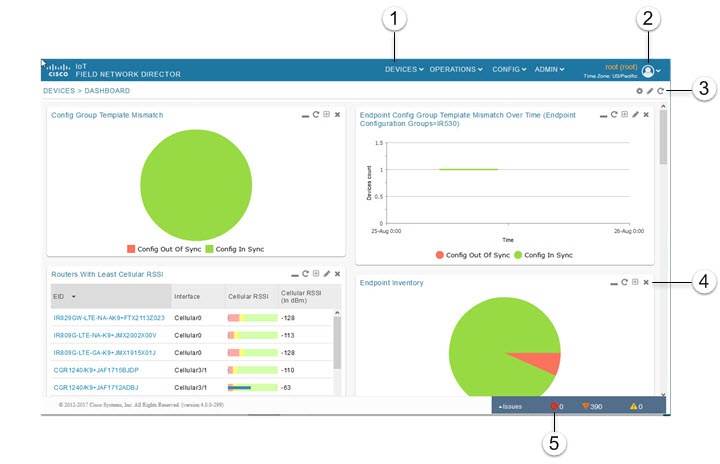This screenshot has width=720, height=464.
Task: Refresh the whole dashboard
Action: 660,91
